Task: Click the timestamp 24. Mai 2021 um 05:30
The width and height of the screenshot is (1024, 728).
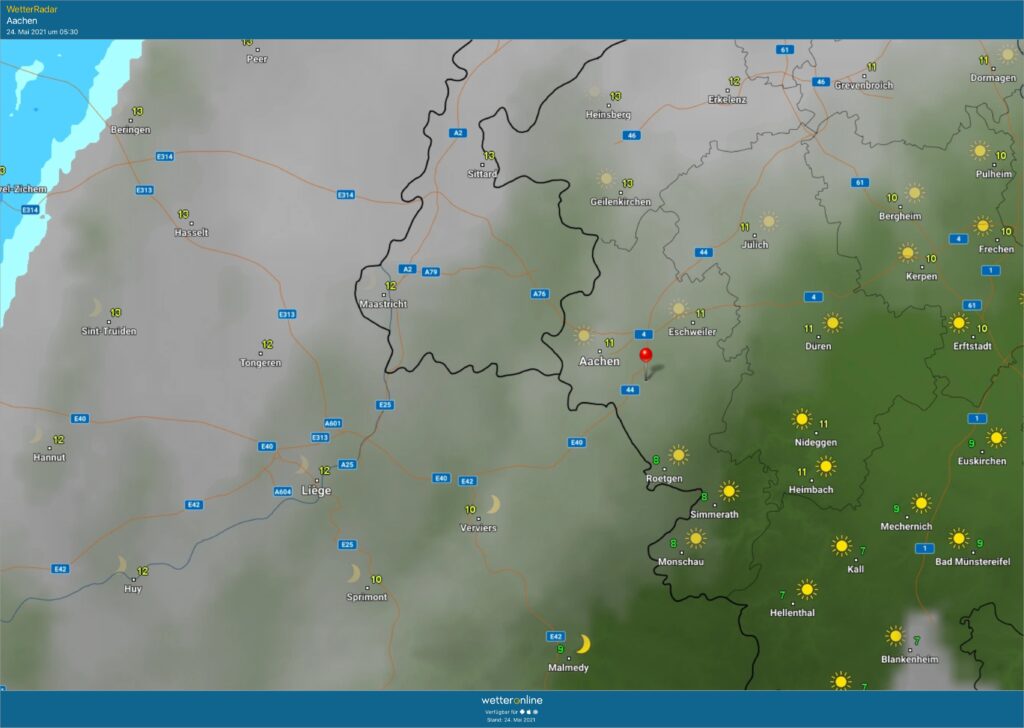Action: click(42, 31)
